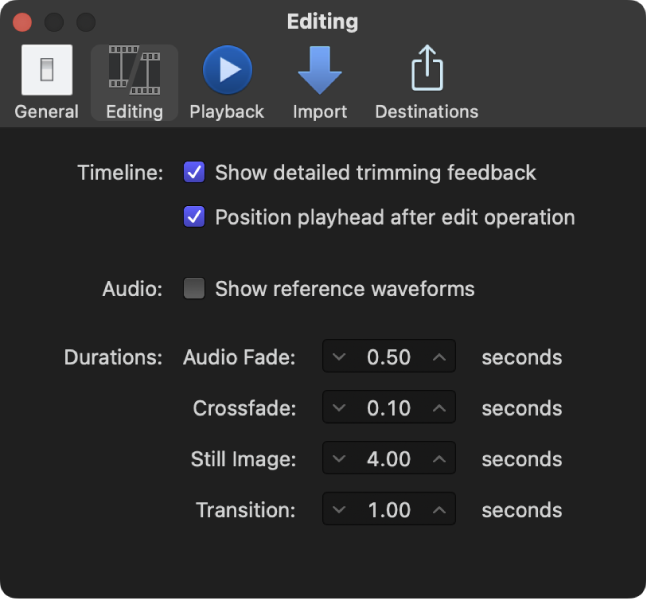Increase Still Image duration with up chevron
The width and height of the screenshot is (646, 602).
[439, 459]
